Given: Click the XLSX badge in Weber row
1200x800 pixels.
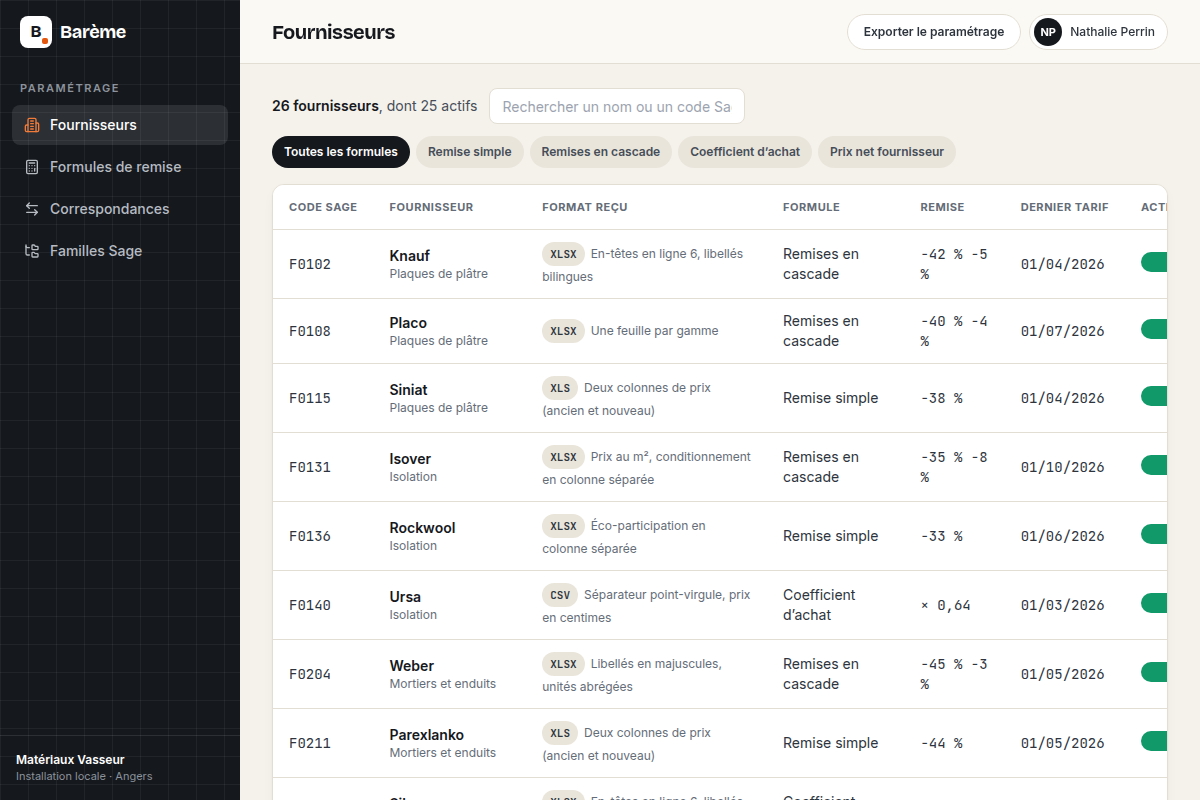Looking at the screenshot, I should 563,664.
